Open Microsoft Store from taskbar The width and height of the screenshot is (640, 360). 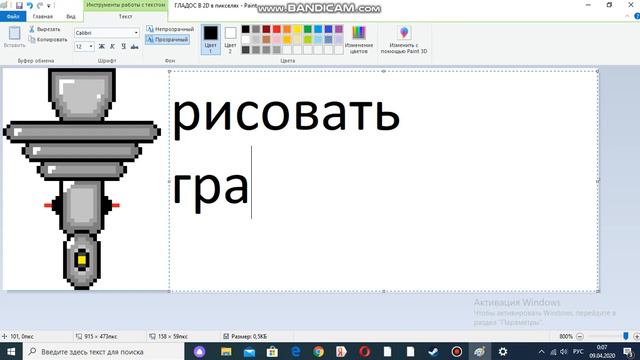[x=272, y=351]
